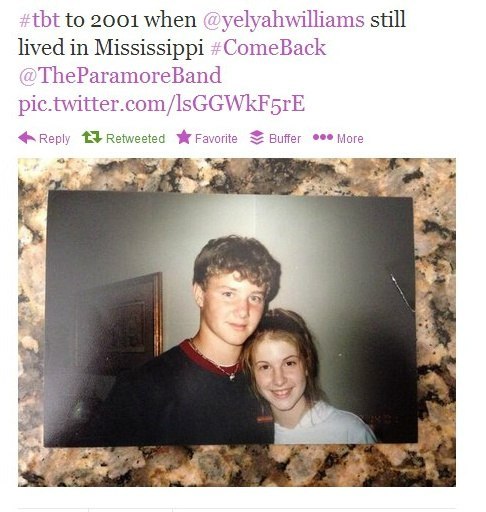
Task: Click the Reply arrow icon
Action: (27, 138)
